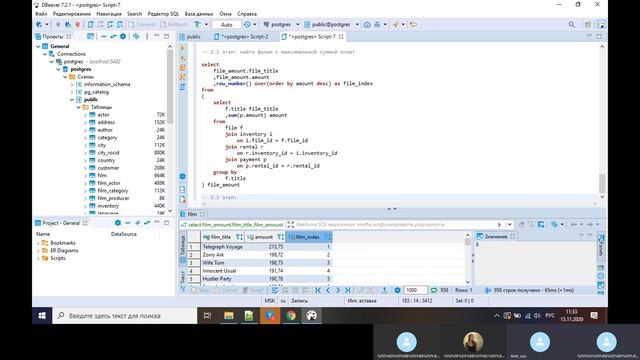Viewport: 640px width, 360px height.
Task: Click Windows search box on taskbar
Action: click(x=124, y=316)
